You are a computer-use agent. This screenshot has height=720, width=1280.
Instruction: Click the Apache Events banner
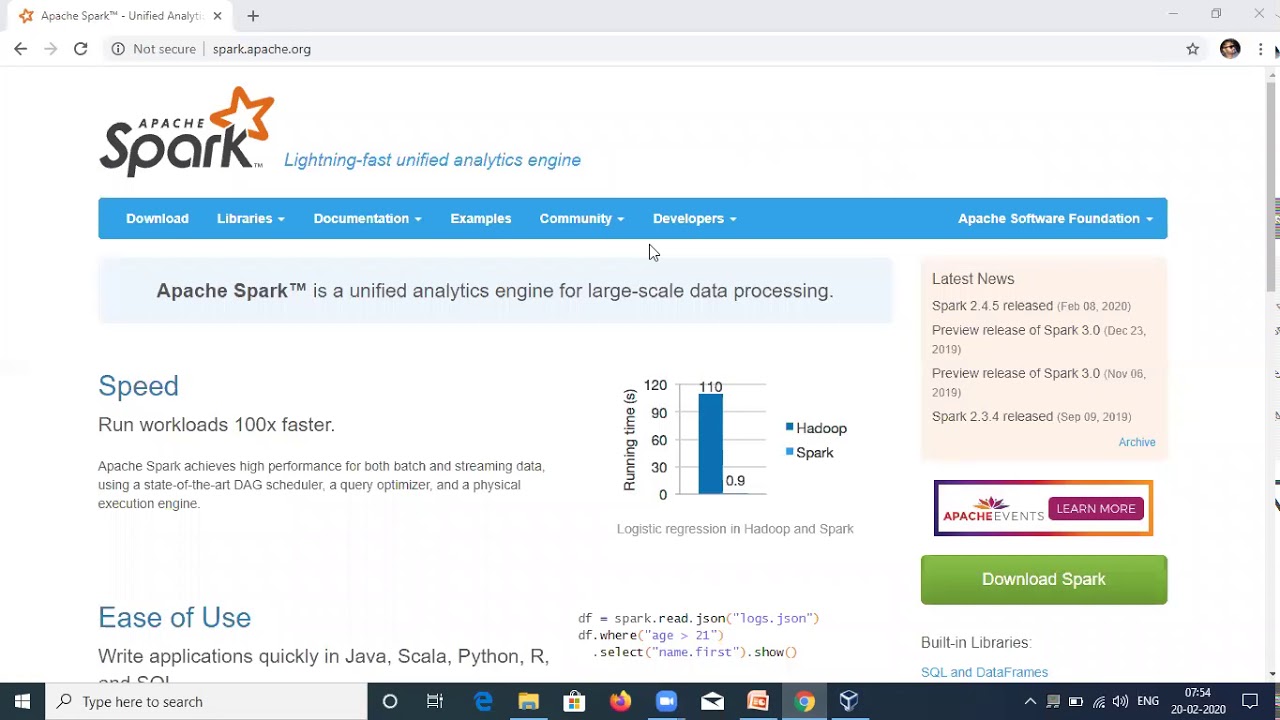(1043, 508)
